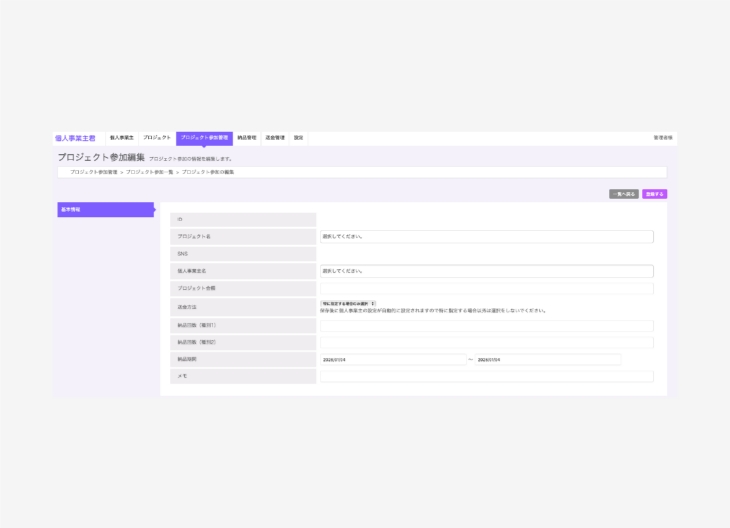The width and height of the screenshot is (730, 528).
Task: Open the プロジェクト nav tab
Action: tap(157, 138)
